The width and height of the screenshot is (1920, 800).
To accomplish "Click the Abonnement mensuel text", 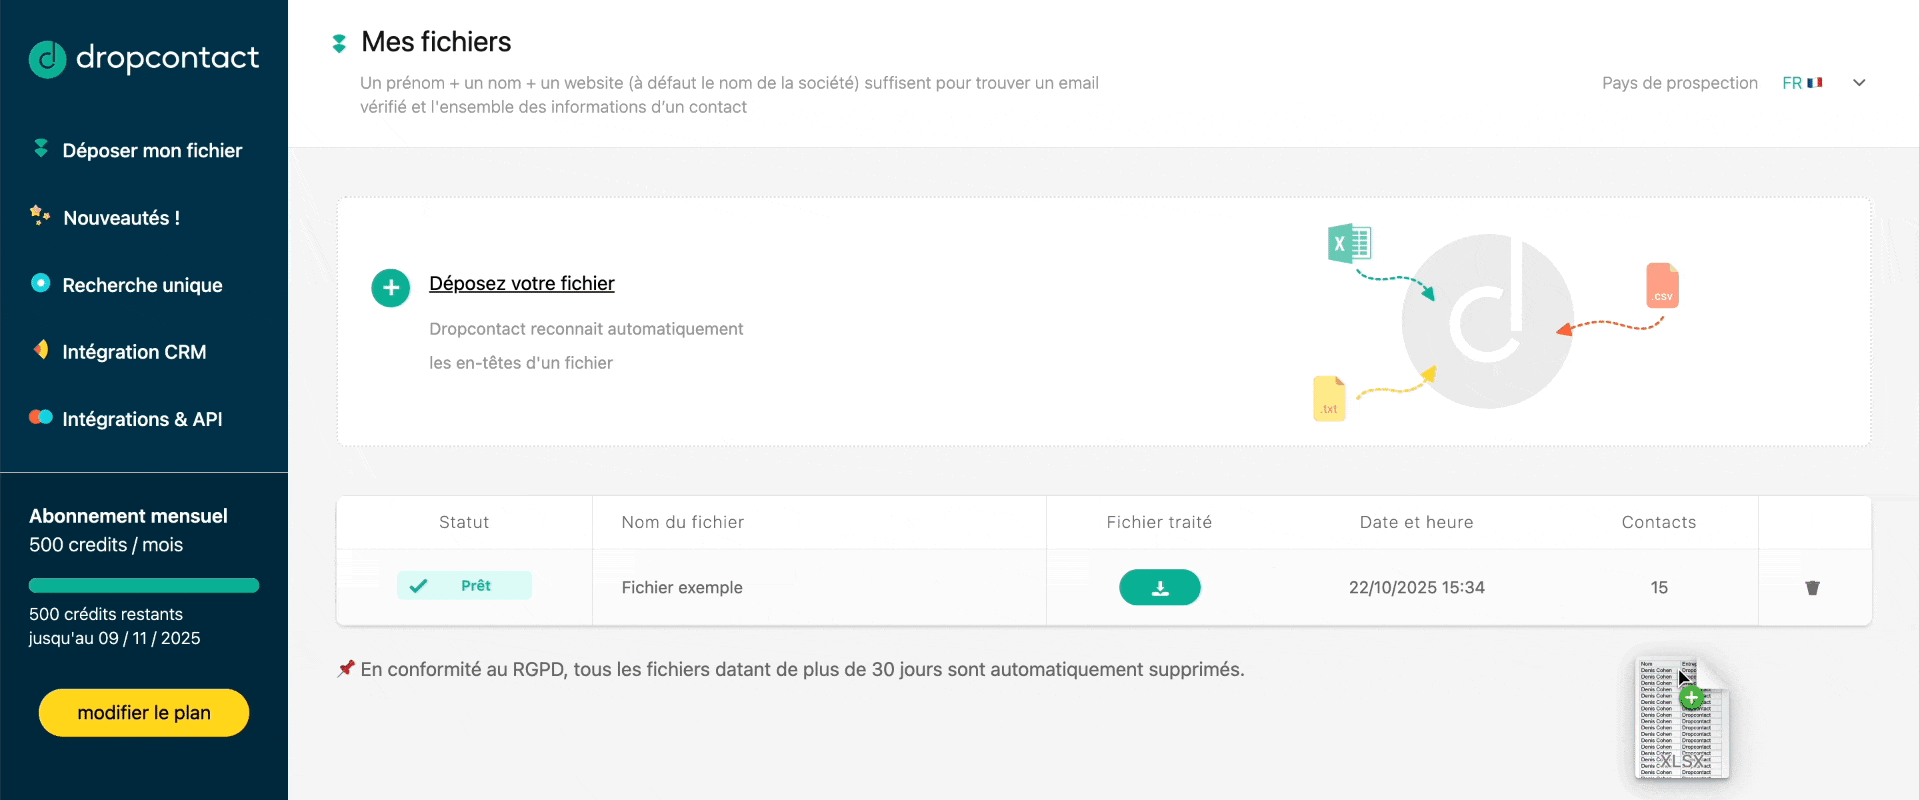I will click(128, 516).
